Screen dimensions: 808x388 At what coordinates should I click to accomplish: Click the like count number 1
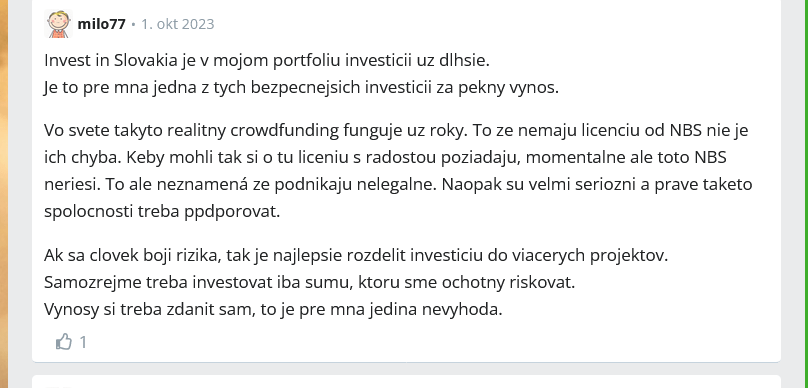point(83,342)
